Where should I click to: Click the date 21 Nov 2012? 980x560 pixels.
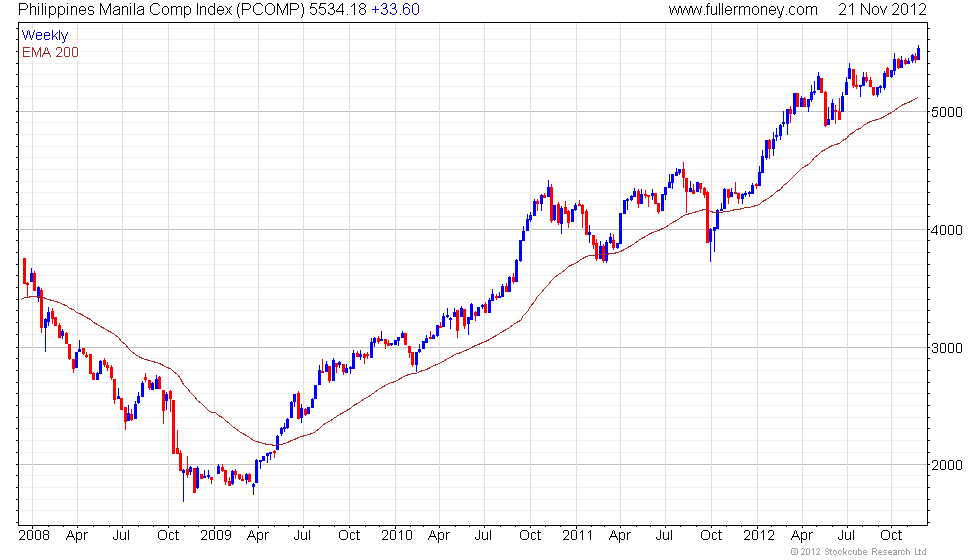pos(882,9)
